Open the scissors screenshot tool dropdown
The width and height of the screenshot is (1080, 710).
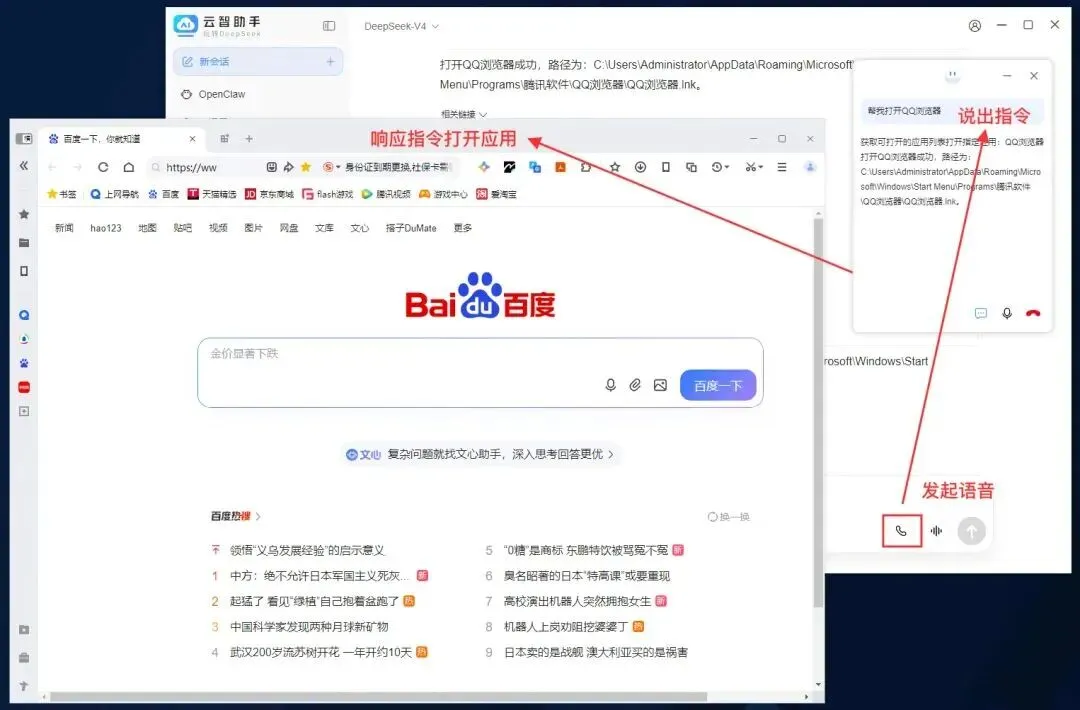tap(754, 167)
